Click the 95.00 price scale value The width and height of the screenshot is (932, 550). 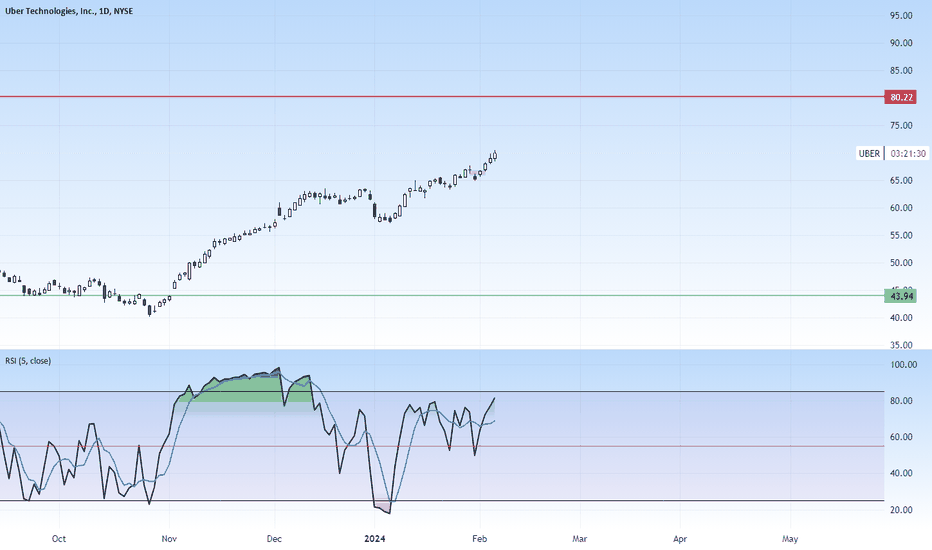(901, 15)
